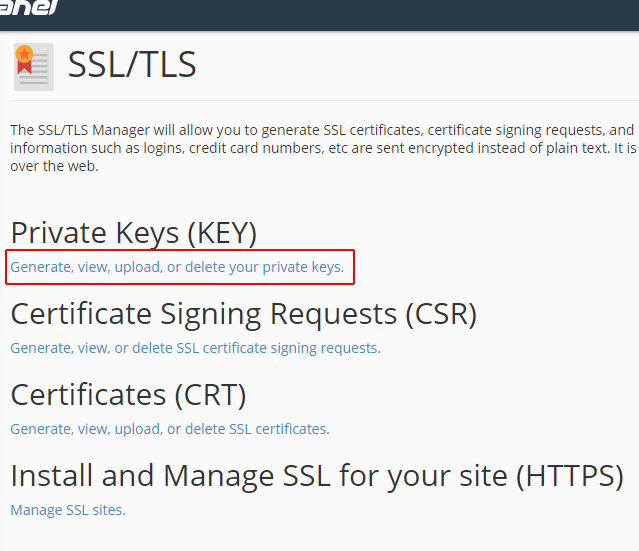Click the orange star badge on certificate icon
This screenshot has height=551, width=639.
pos(24,54)
